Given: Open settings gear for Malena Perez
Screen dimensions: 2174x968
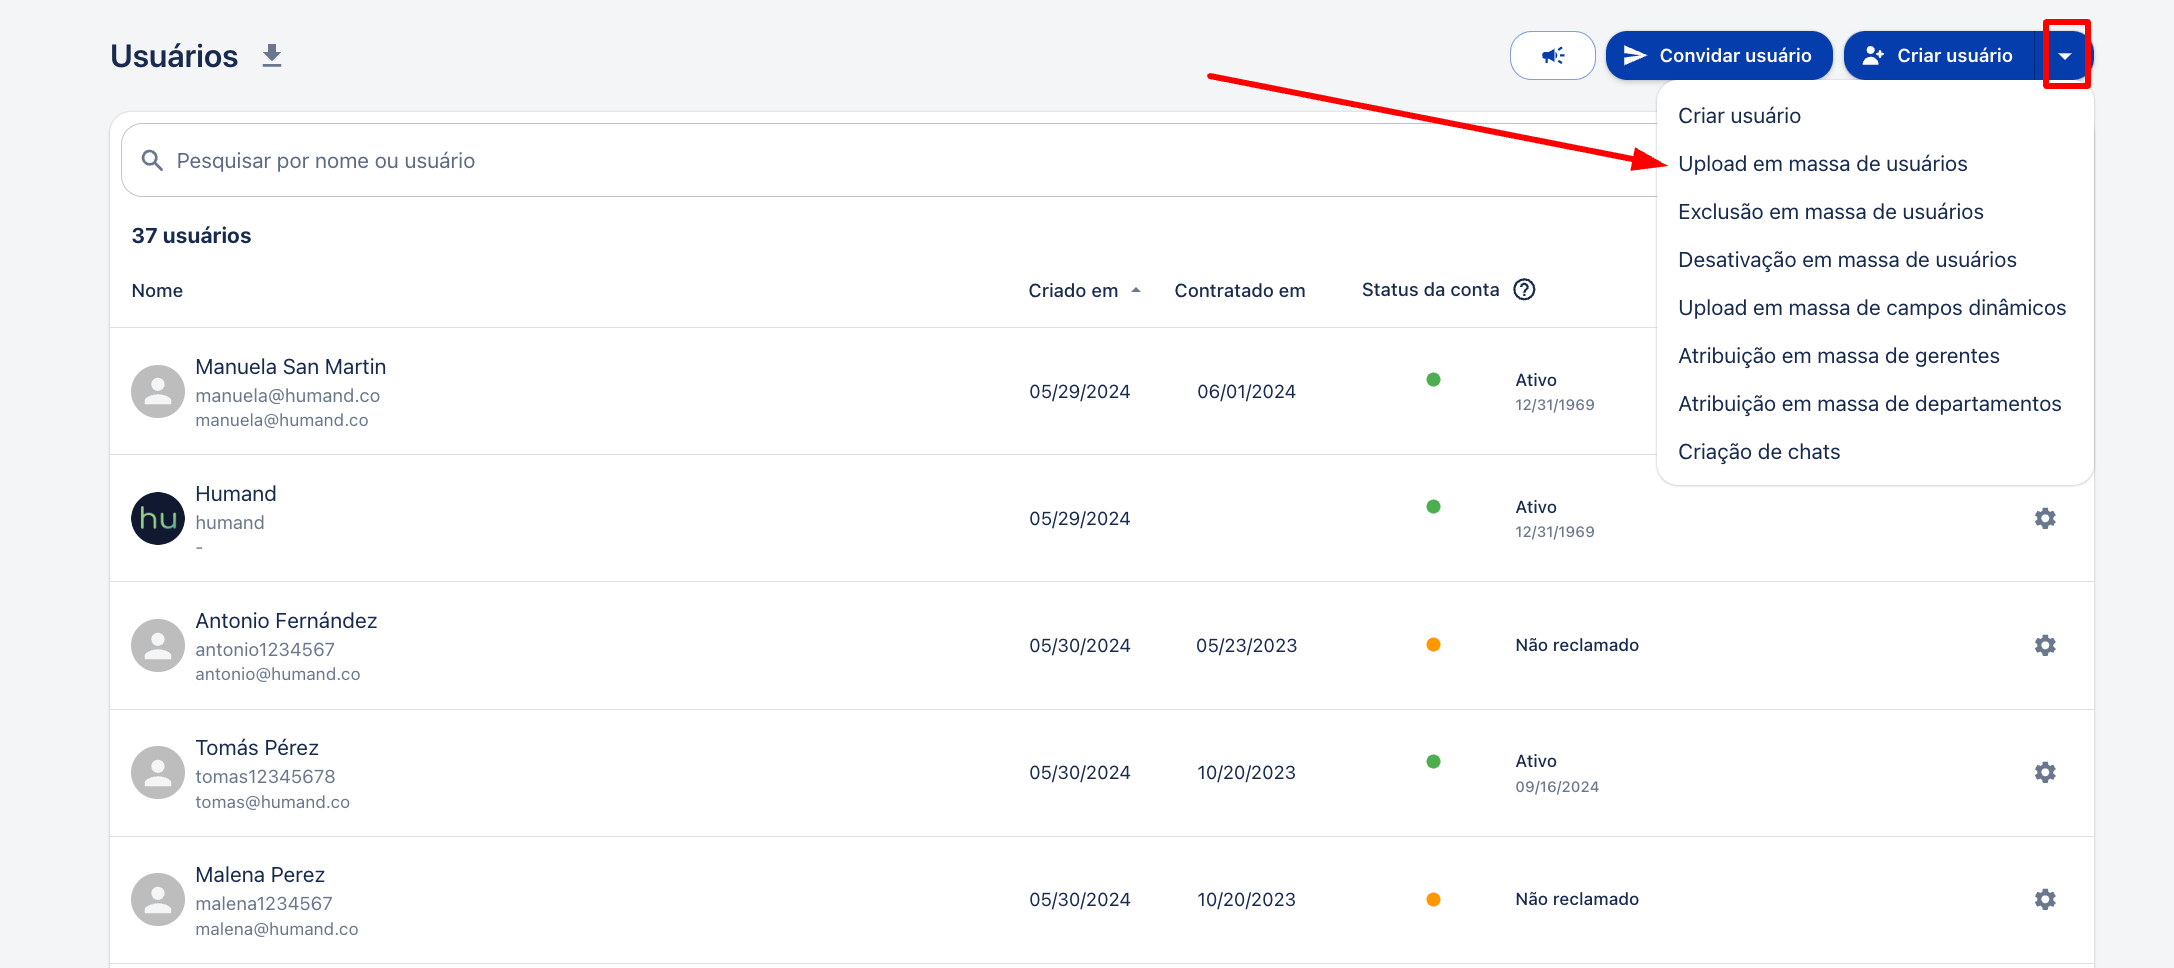Looking at the screenshot, I should [2045, 899].
